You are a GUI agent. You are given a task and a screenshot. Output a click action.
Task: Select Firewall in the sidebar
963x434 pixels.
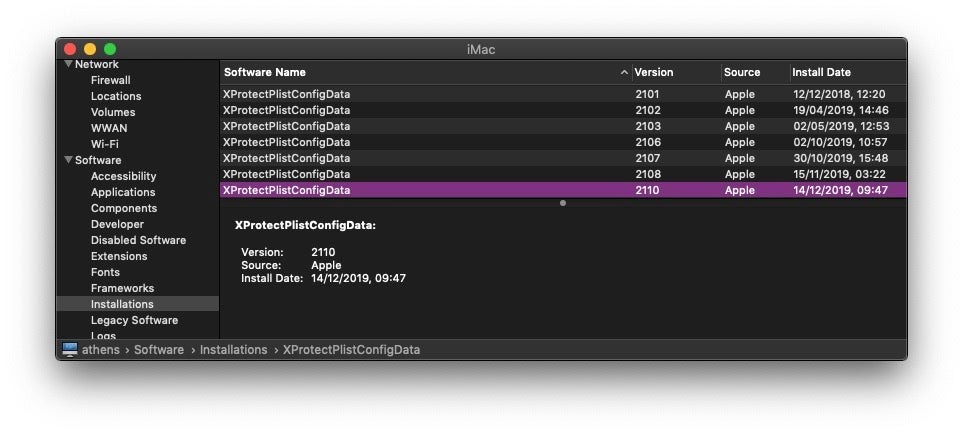pyautogui.click(x=110, y=80)
